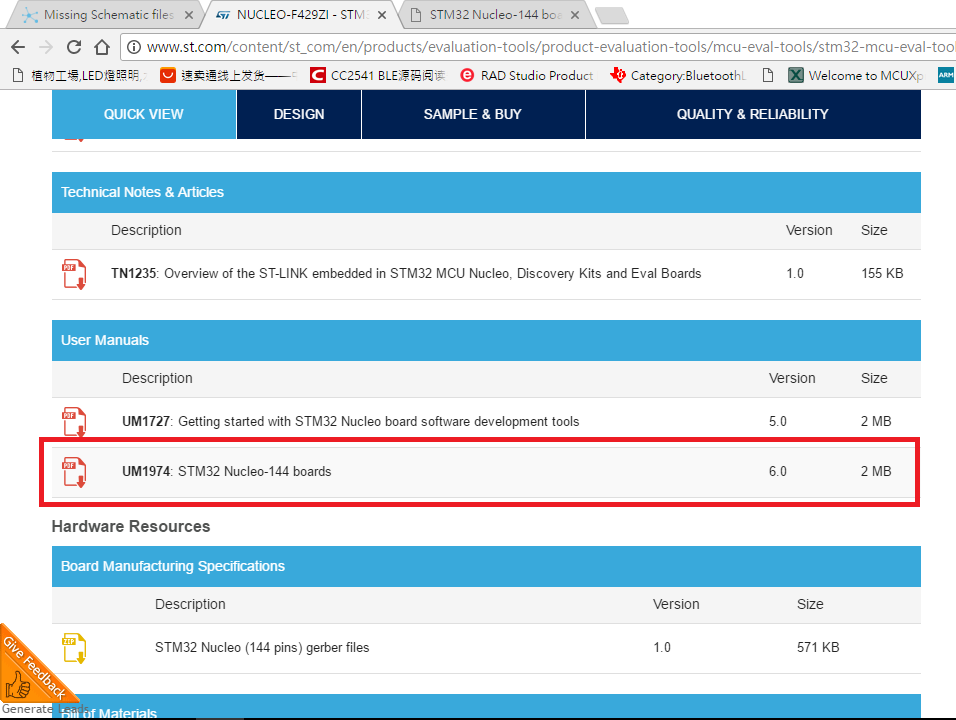Click the browser Forward arrow
Screen dimensions: 956x720
46,47
